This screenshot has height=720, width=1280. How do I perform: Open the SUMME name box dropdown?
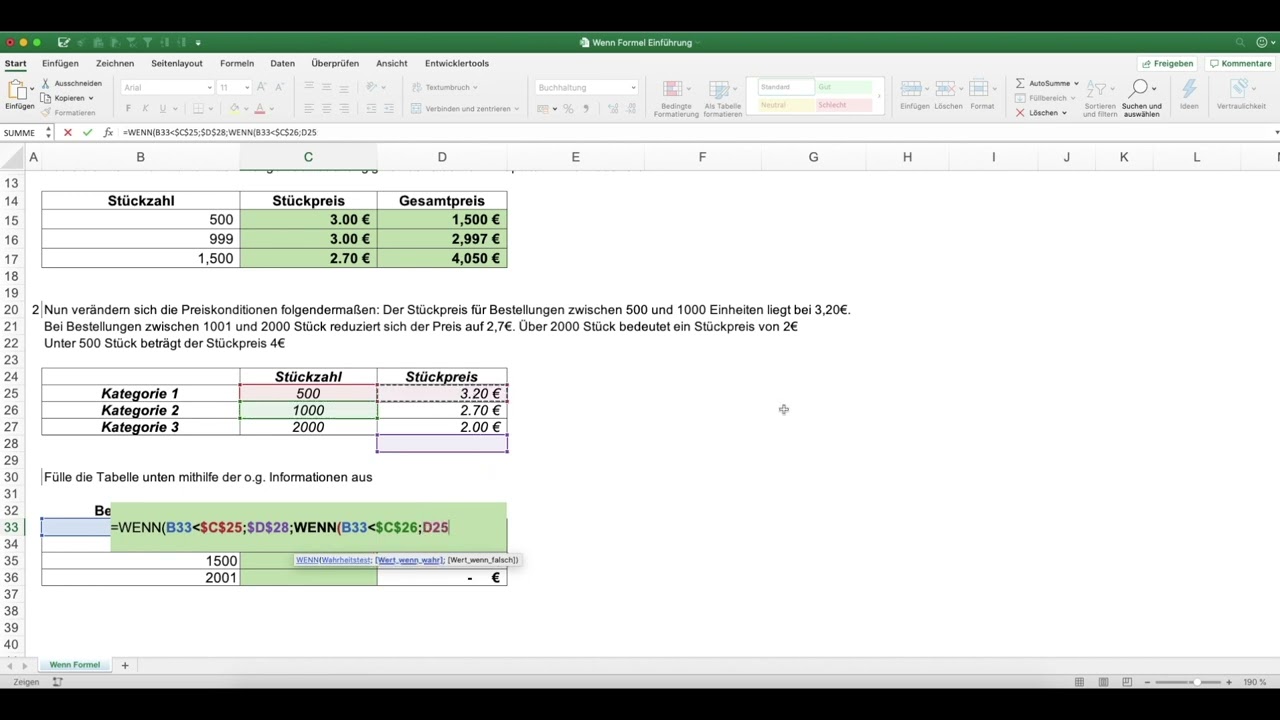49,132
